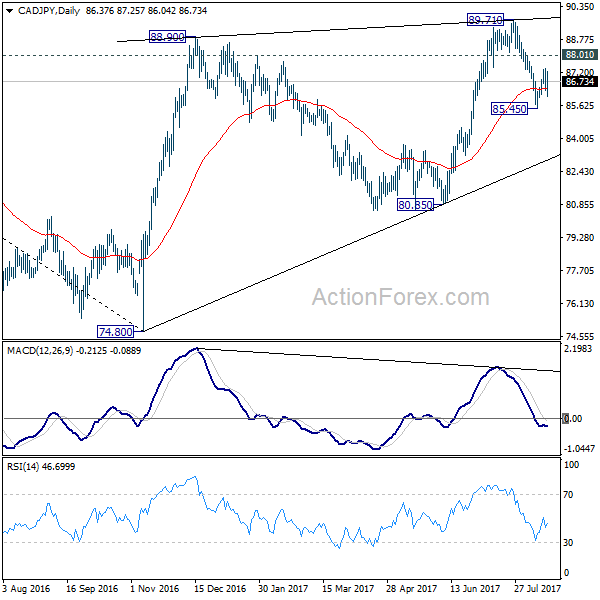600x600 pixels.
Task: Click the MACD 0.00 zero level label
Action: pyautogui.click(x=572, y=419)
